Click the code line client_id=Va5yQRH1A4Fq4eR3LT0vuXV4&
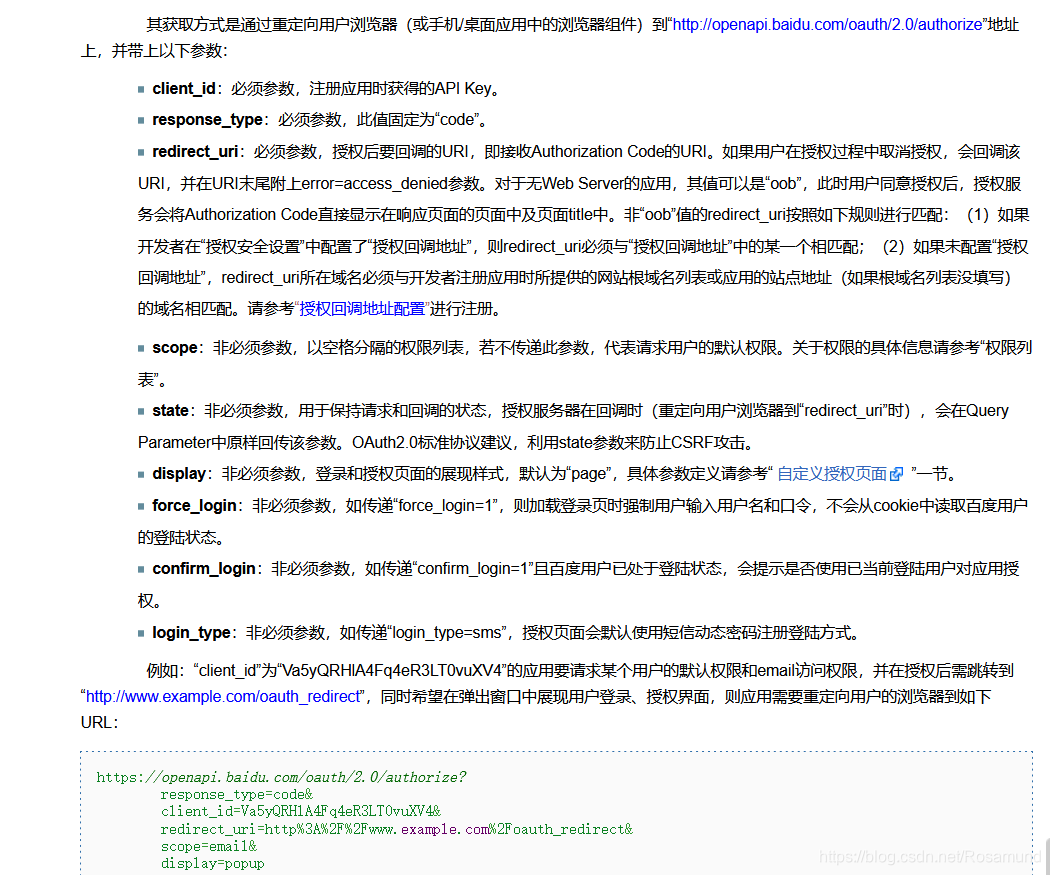1050x875 pixels. pos(300,811)
